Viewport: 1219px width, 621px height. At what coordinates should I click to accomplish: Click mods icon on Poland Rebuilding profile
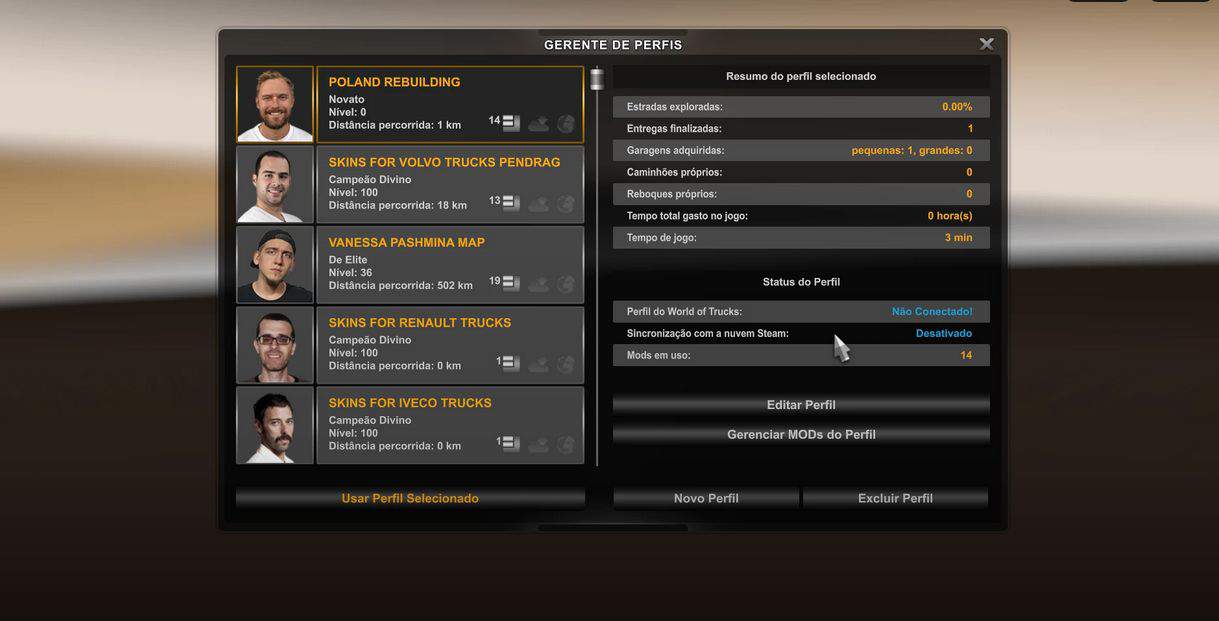tap(511, 123)
